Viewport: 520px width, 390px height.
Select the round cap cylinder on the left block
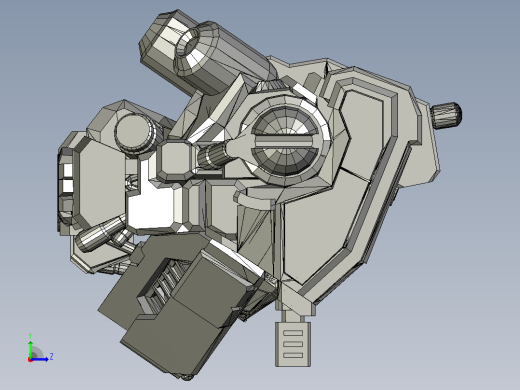(136, 134)
